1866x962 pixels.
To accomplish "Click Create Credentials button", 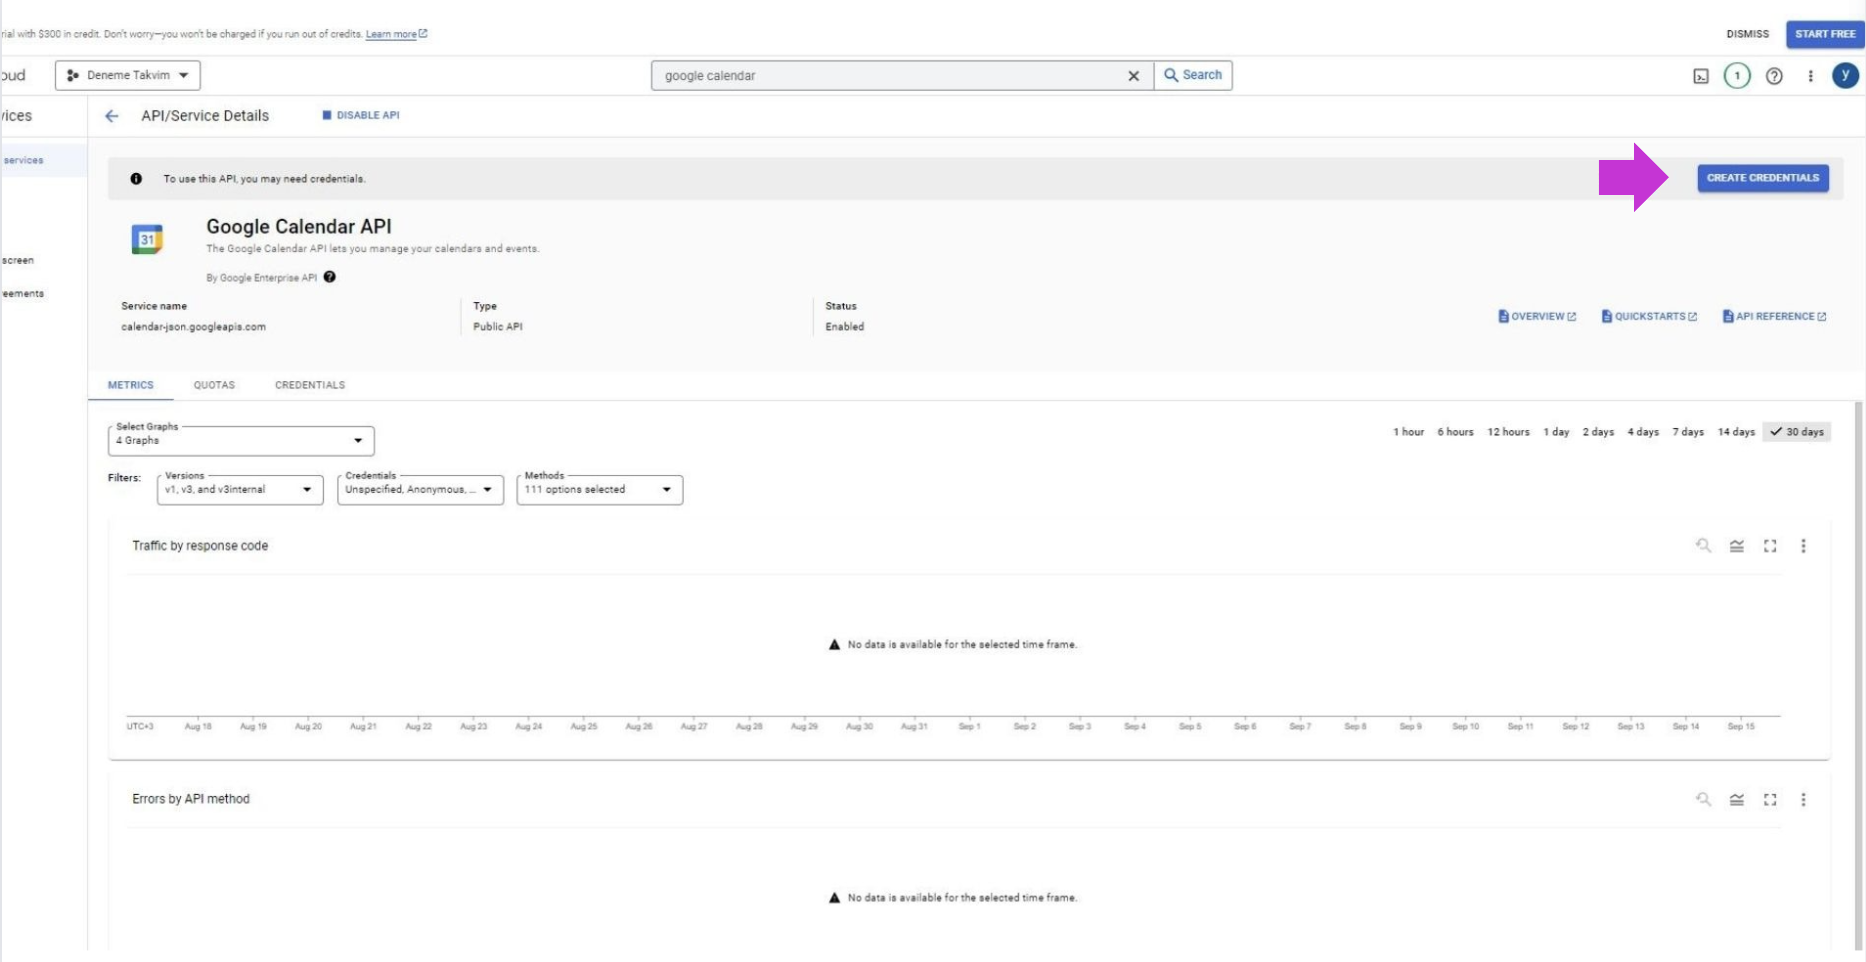I will click(x=1763, y=178).
